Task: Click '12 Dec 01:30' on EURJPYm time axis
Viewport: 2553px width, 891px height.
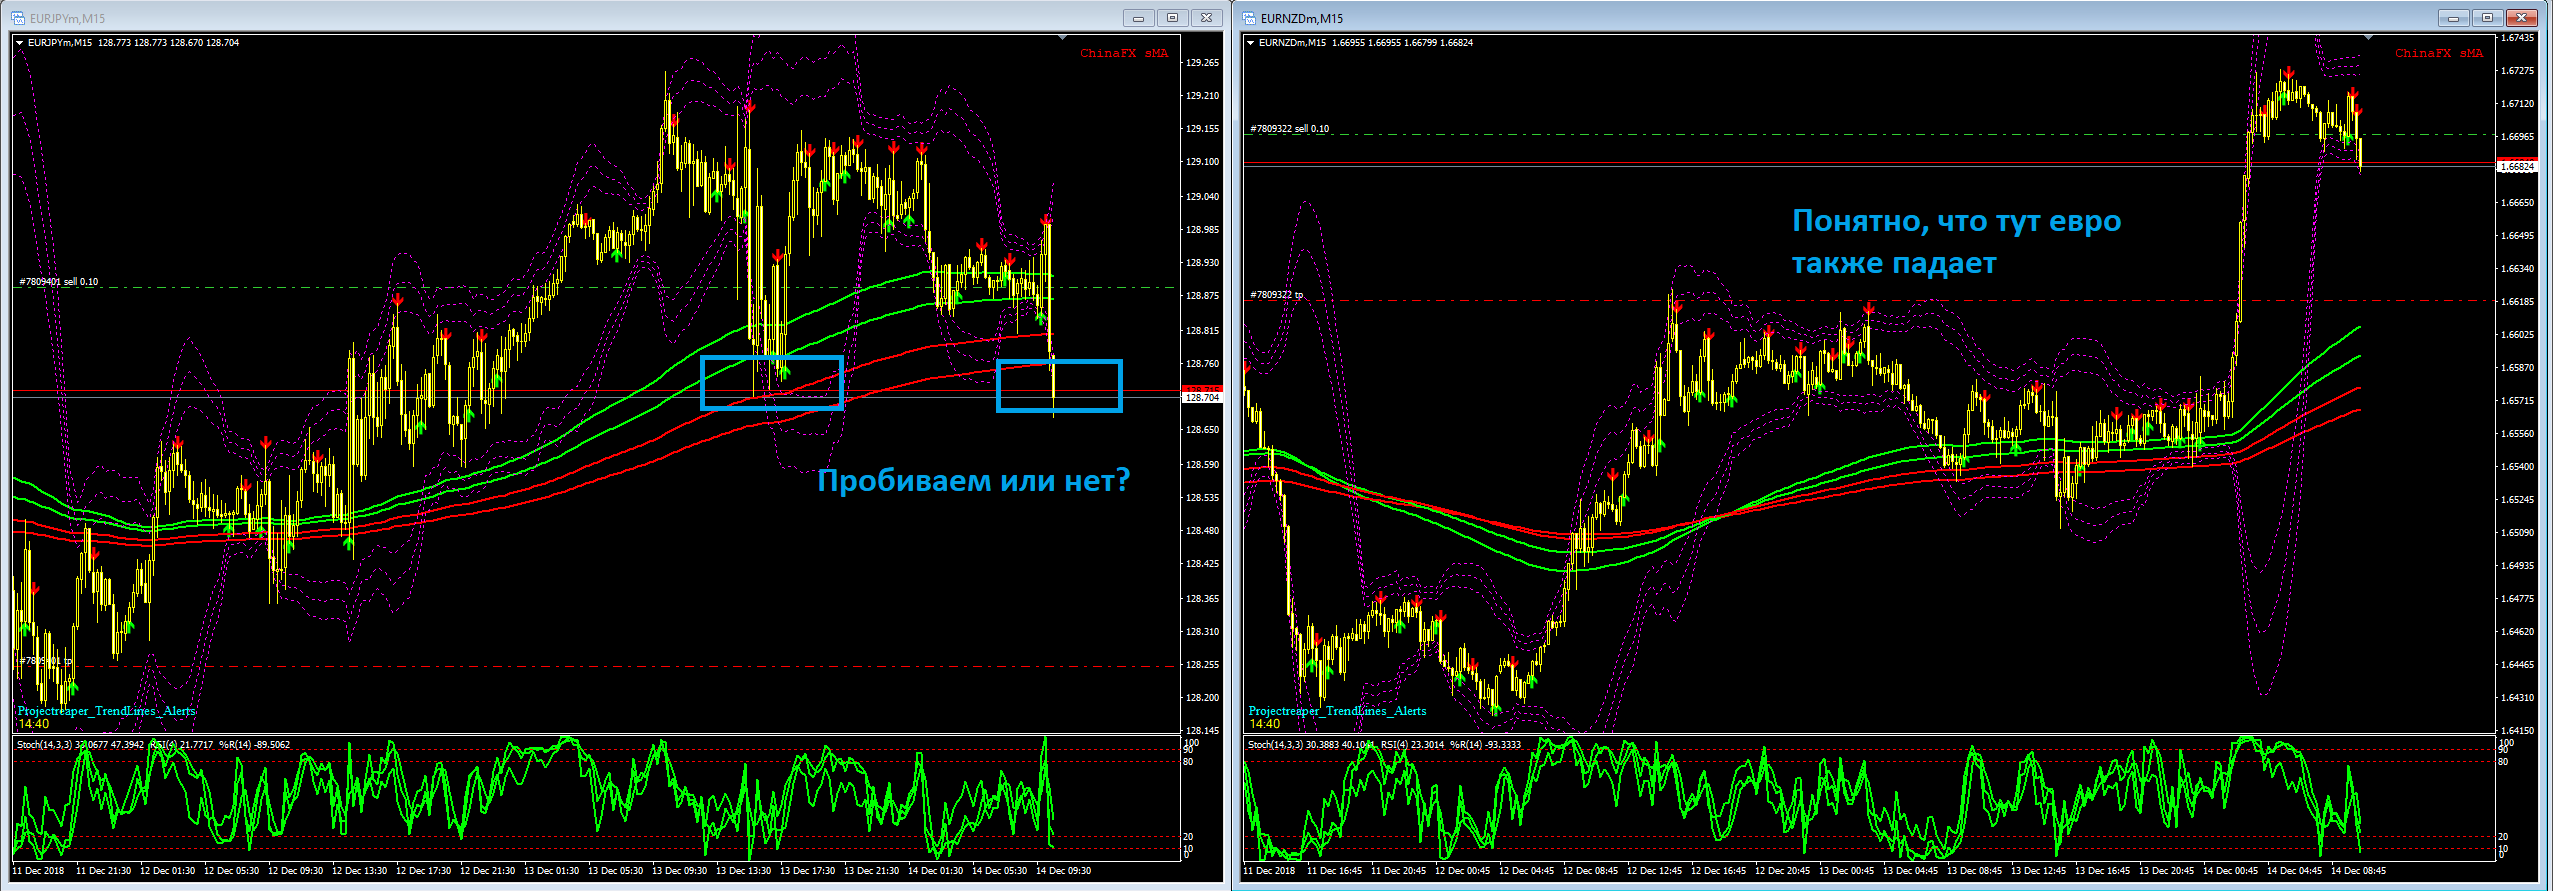Action: pyautogui.click(x=167, y=871)
